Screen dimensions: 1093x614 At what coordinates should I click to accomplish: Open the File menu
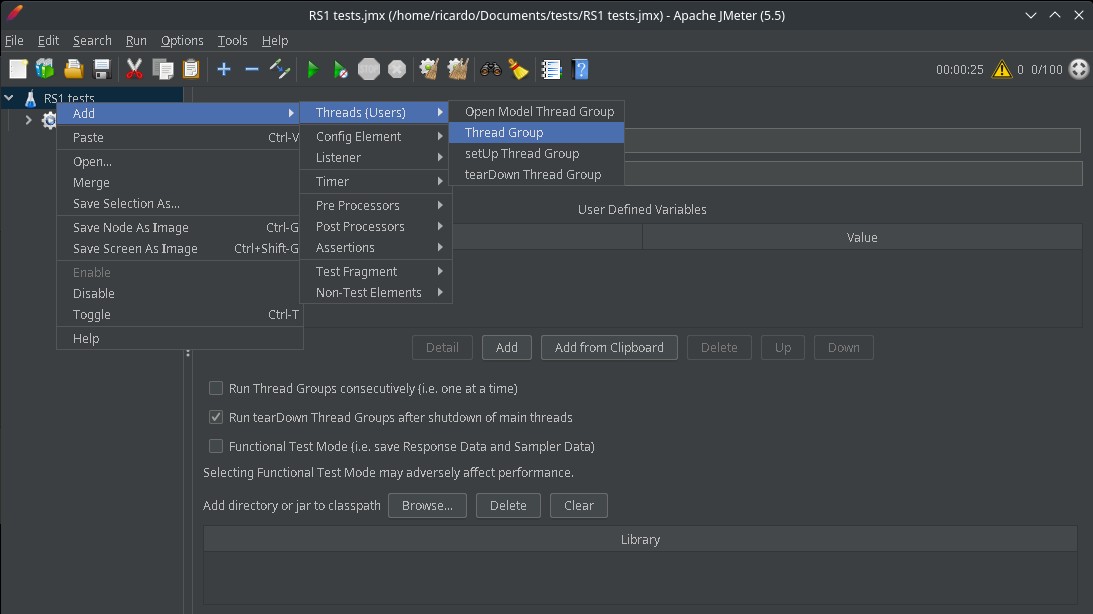click(x=14, y=40)
